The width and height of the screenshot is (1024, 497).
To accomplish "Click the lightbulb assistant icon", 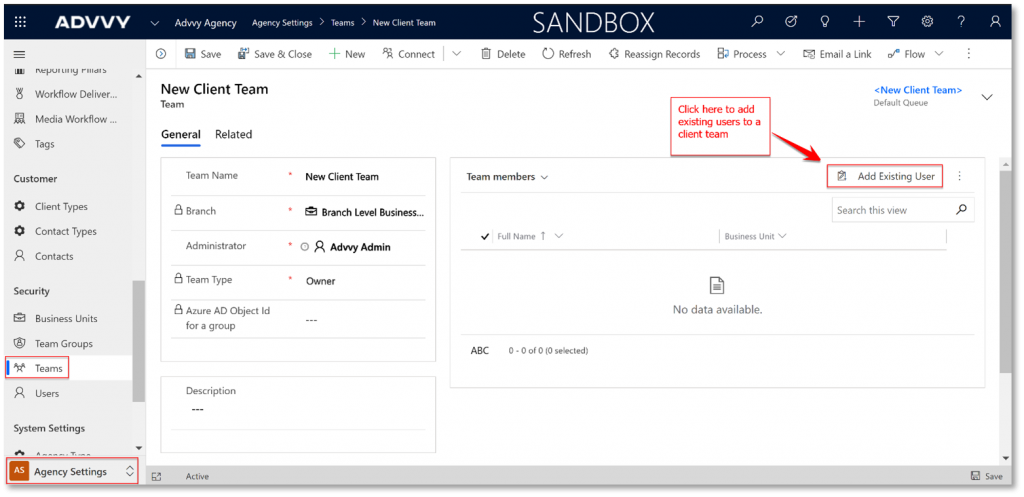I will coord(825,21).
